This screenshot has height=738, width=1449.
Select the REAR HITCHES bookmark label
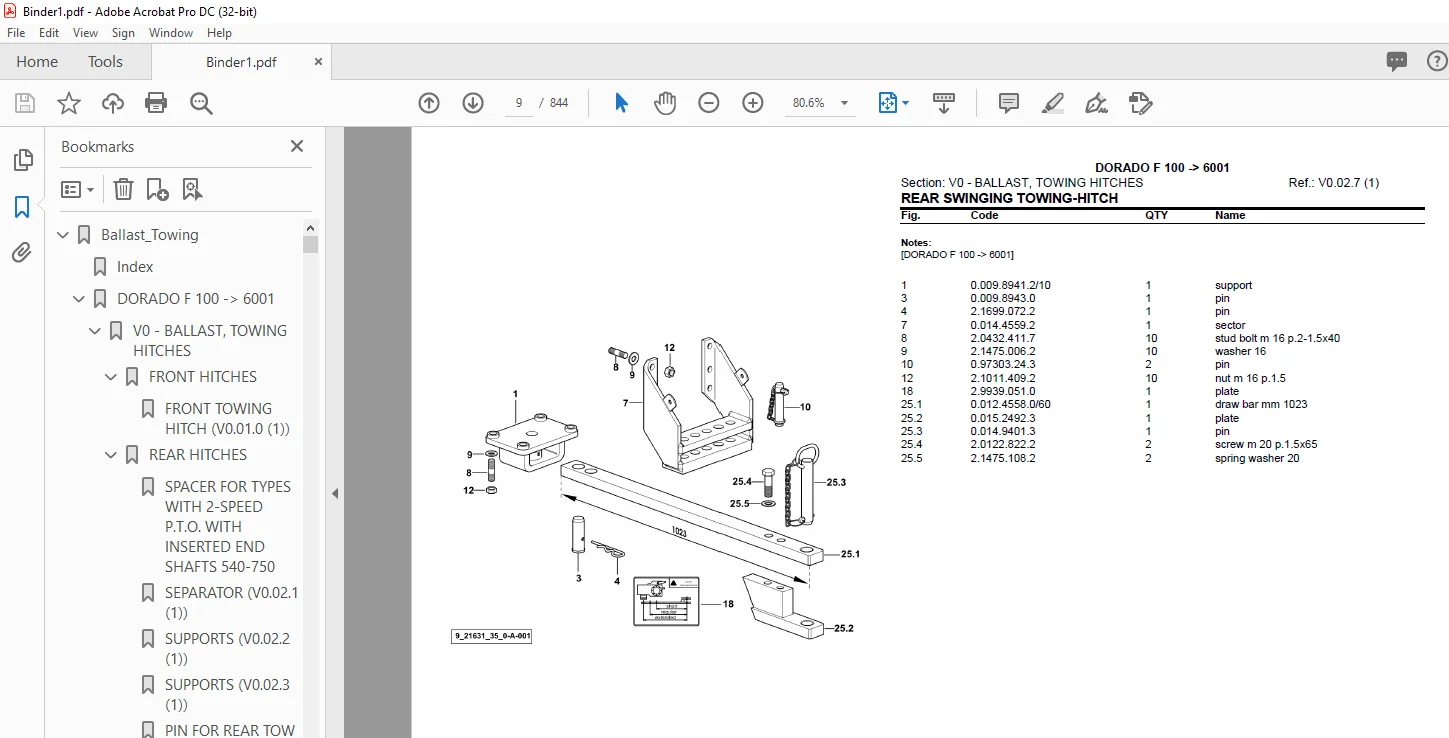tap(198, 455)
